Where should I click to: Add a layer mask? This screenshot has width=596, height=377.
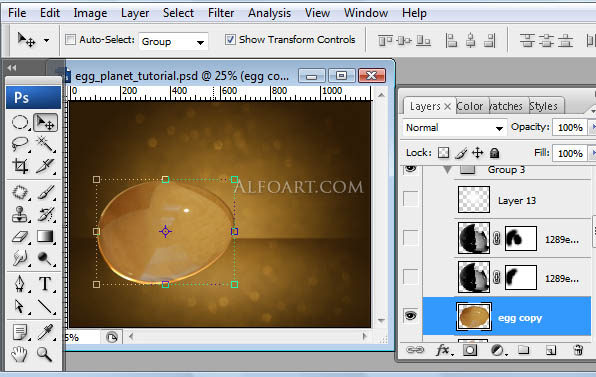[x=470, y=350]
